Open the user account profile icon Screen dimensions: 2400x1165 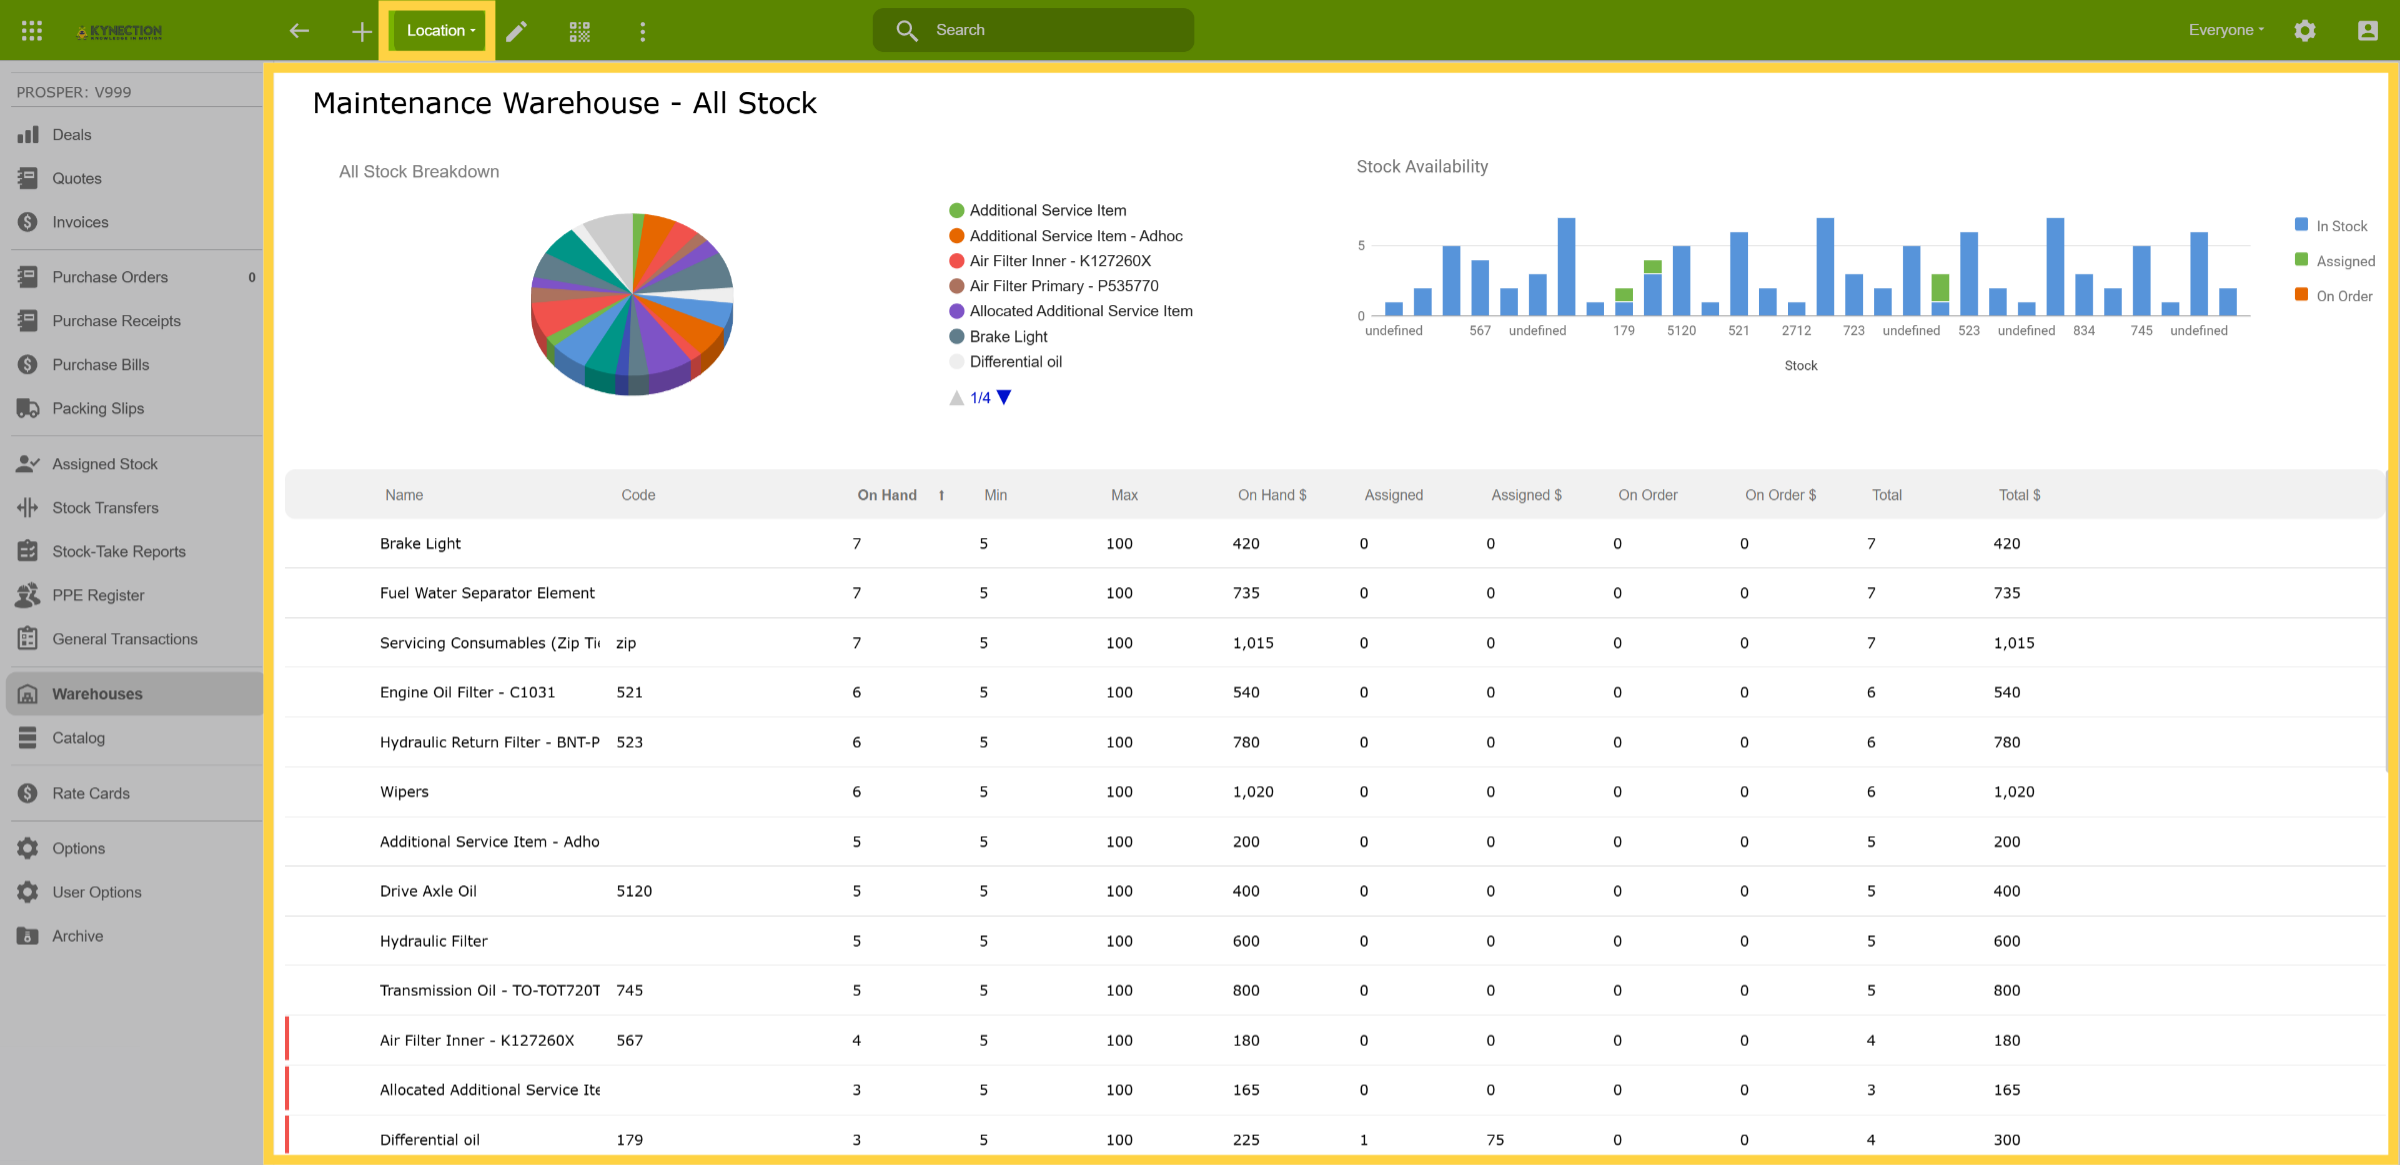(x=2367, y=31)
